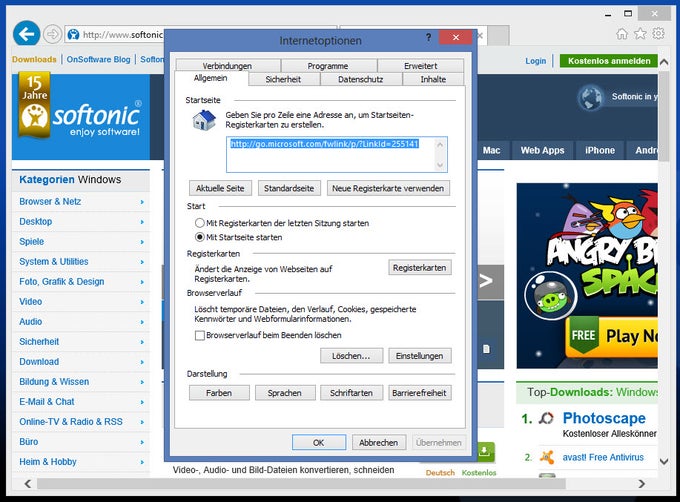The height and width of the screenshot is (502, 680).
Task: Go back with the browser back arrow
Action: pyautogui.click(x=26, y=33)
